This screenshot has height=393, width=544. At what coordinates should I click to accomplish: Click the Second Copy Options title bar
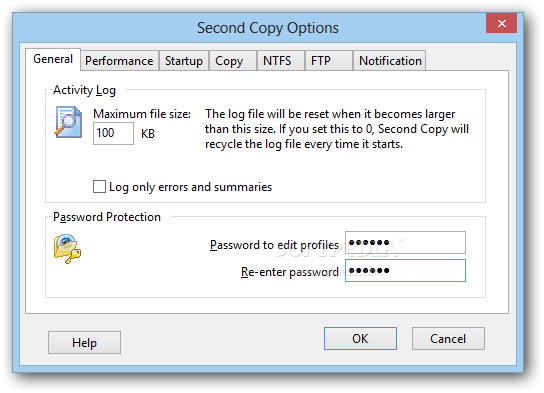coord(267,28)
